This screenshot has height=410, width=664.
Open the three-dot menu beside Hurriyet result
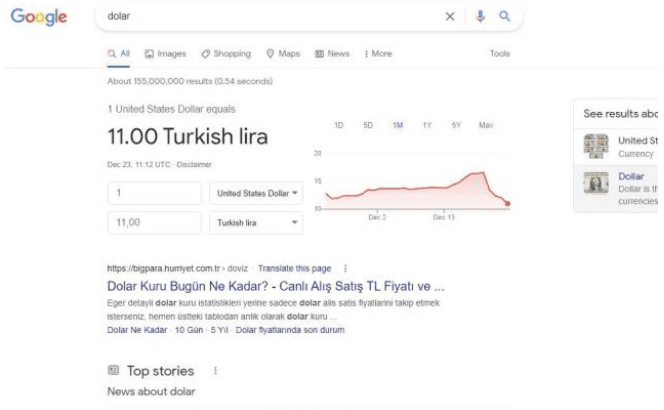[346, 268]
